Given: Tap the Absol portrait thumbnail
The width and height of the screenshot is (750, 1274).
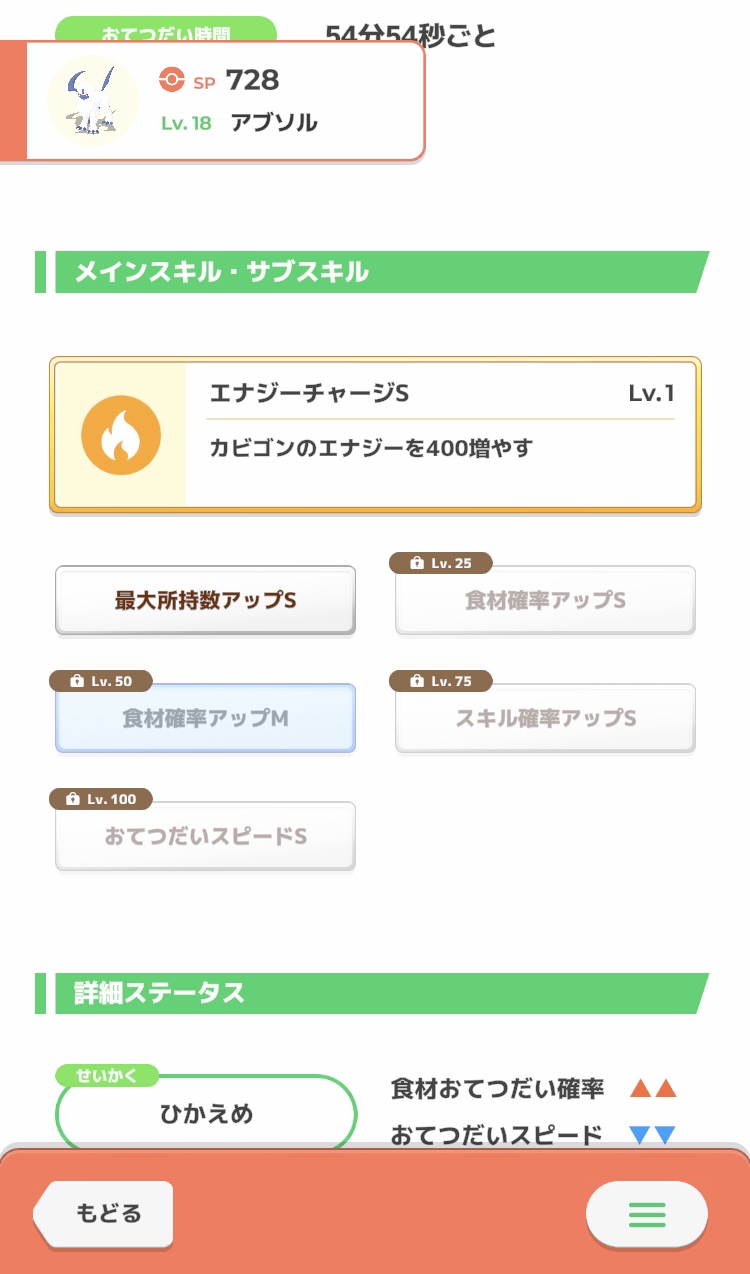Looking at the screenshot, I should tap(93, 101).
